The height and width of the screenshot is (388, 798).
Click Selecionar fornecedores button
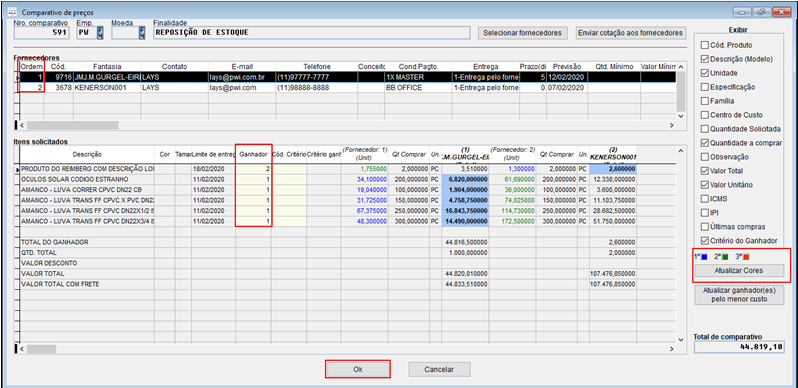tap(523, 33)
